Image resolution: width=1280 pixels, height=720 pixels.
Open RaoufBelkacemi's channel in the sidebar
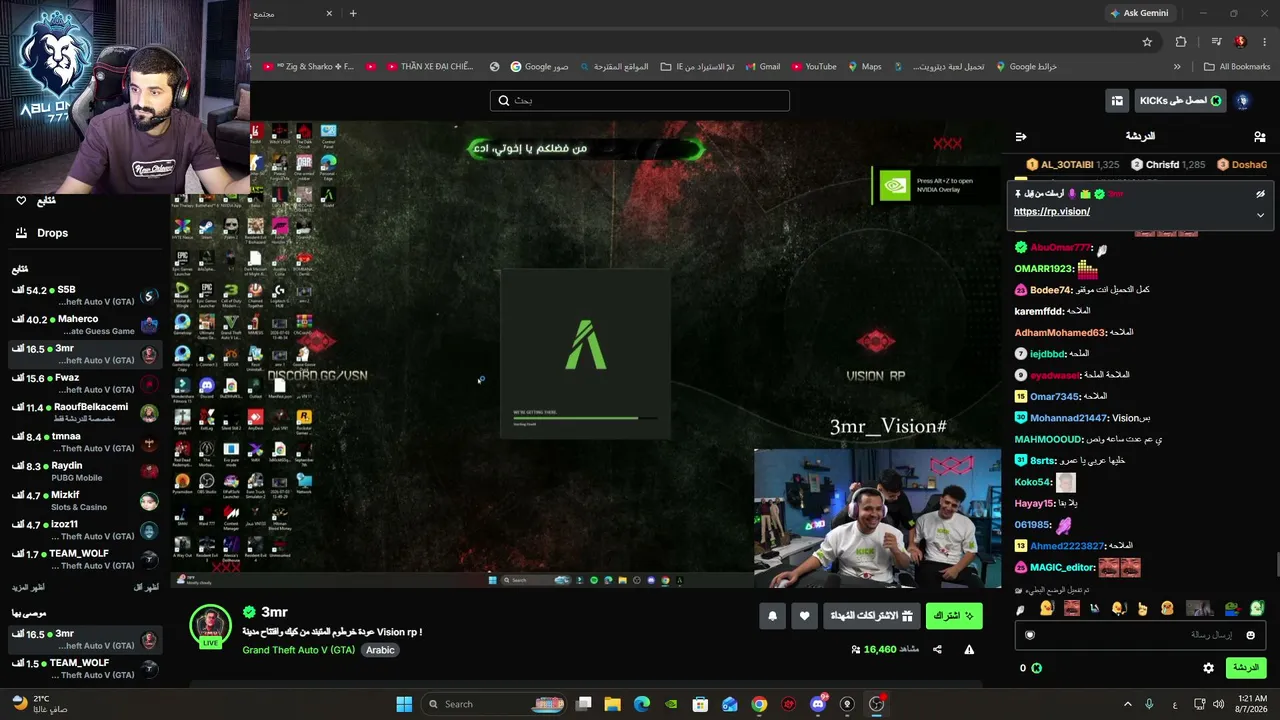(85, 413)
